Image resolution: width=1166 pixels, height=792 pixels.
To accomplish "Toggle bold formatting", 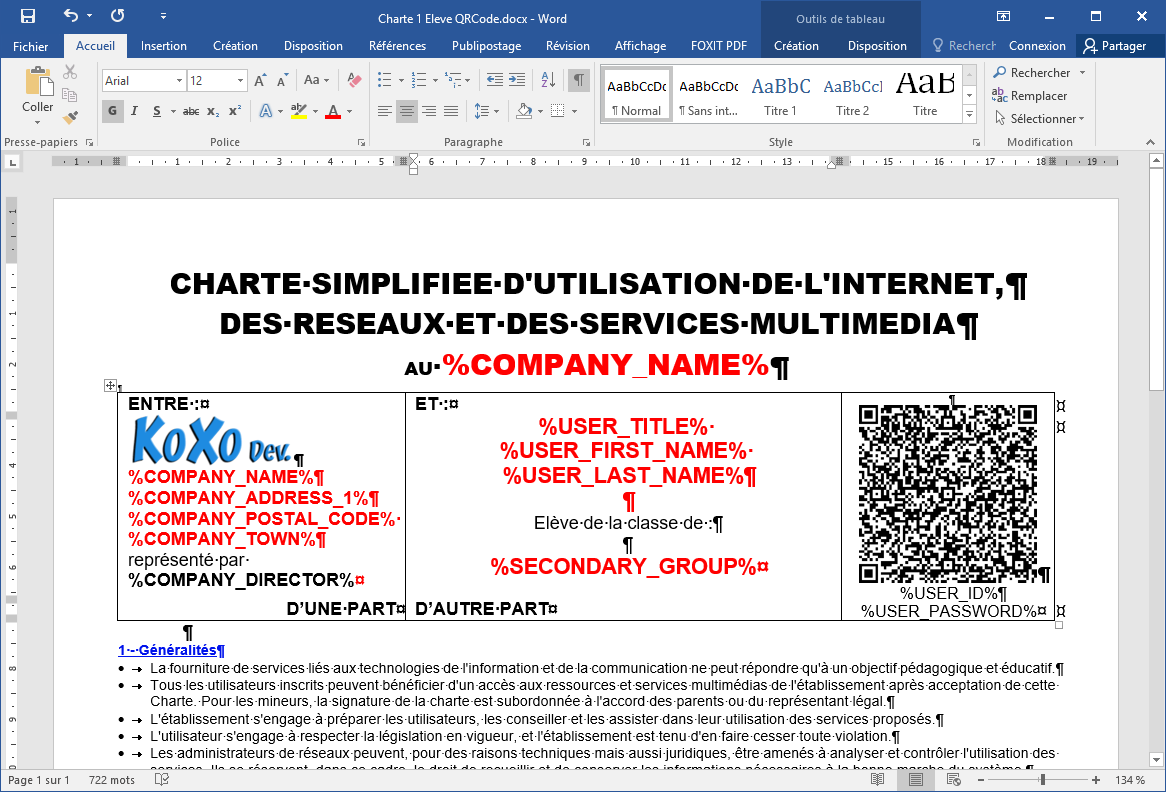I will pyautogui.click(x=112, y=112).
